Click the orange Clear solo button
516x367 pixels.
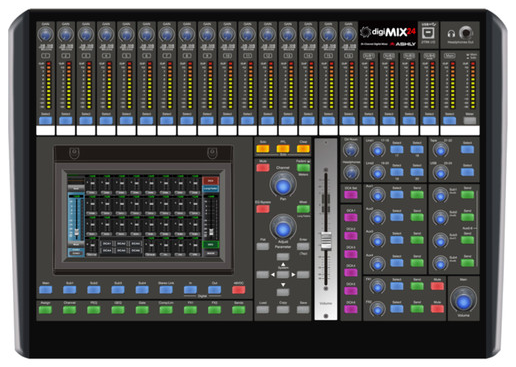(x=303, y=149)
